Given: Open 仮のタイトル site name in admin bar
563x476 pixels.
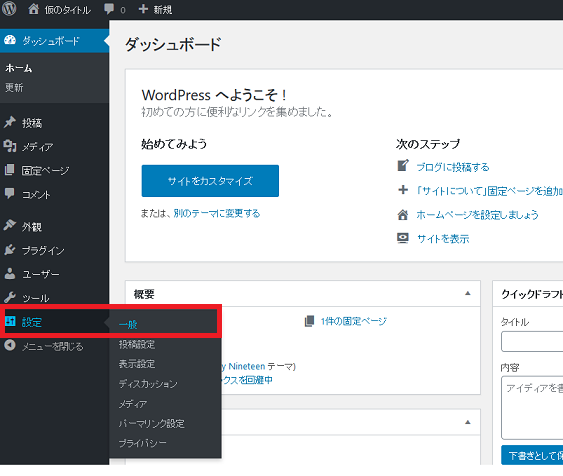Looking at the screenshot, I should (x=68, y=10).
